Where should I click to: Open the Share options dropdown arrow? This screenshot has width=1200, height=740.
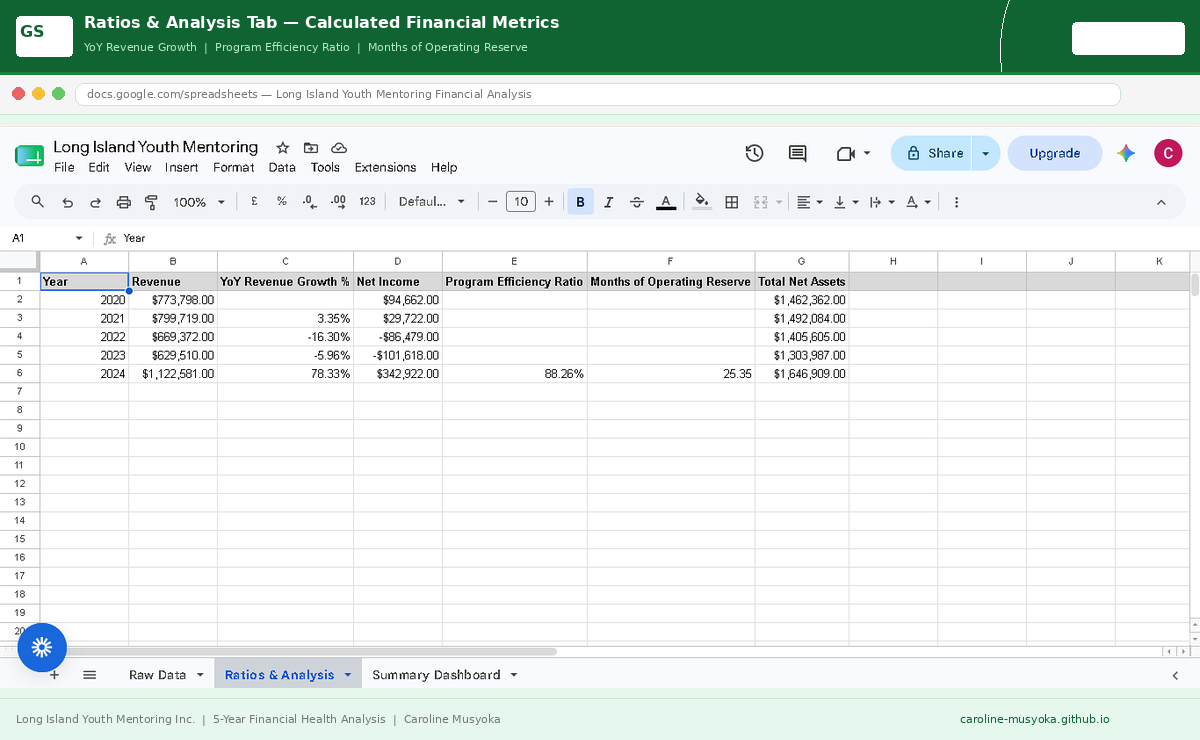(986, 153)
